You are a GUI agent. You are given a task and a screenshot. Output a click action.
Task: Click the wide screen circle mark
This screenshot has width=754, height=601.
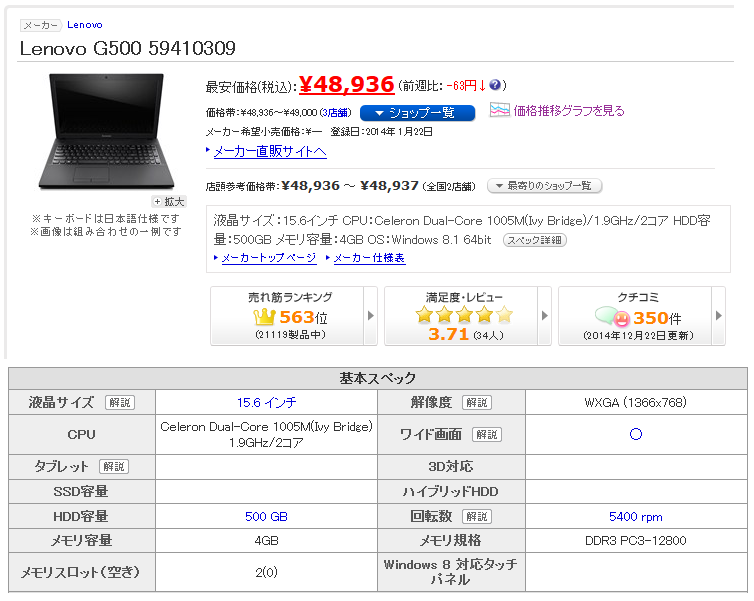(x=636, y=434)
